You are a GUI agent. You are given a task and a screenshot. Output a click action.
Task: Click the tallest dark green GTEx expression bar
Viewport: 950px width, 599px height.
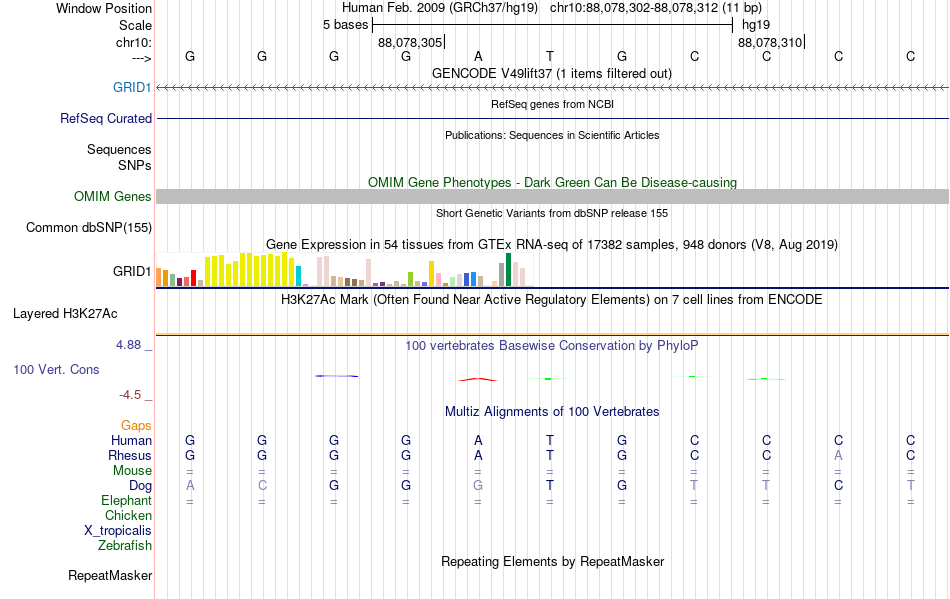pos(508,270)
